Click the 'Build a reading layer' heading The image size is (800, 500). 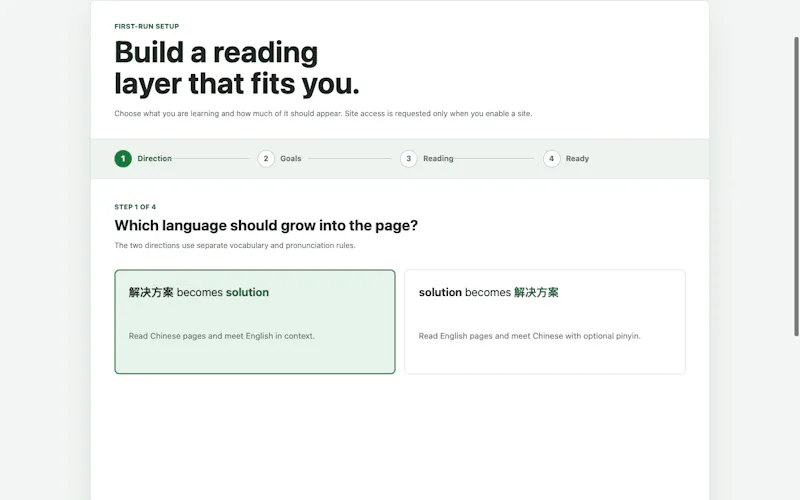(237, 68)
